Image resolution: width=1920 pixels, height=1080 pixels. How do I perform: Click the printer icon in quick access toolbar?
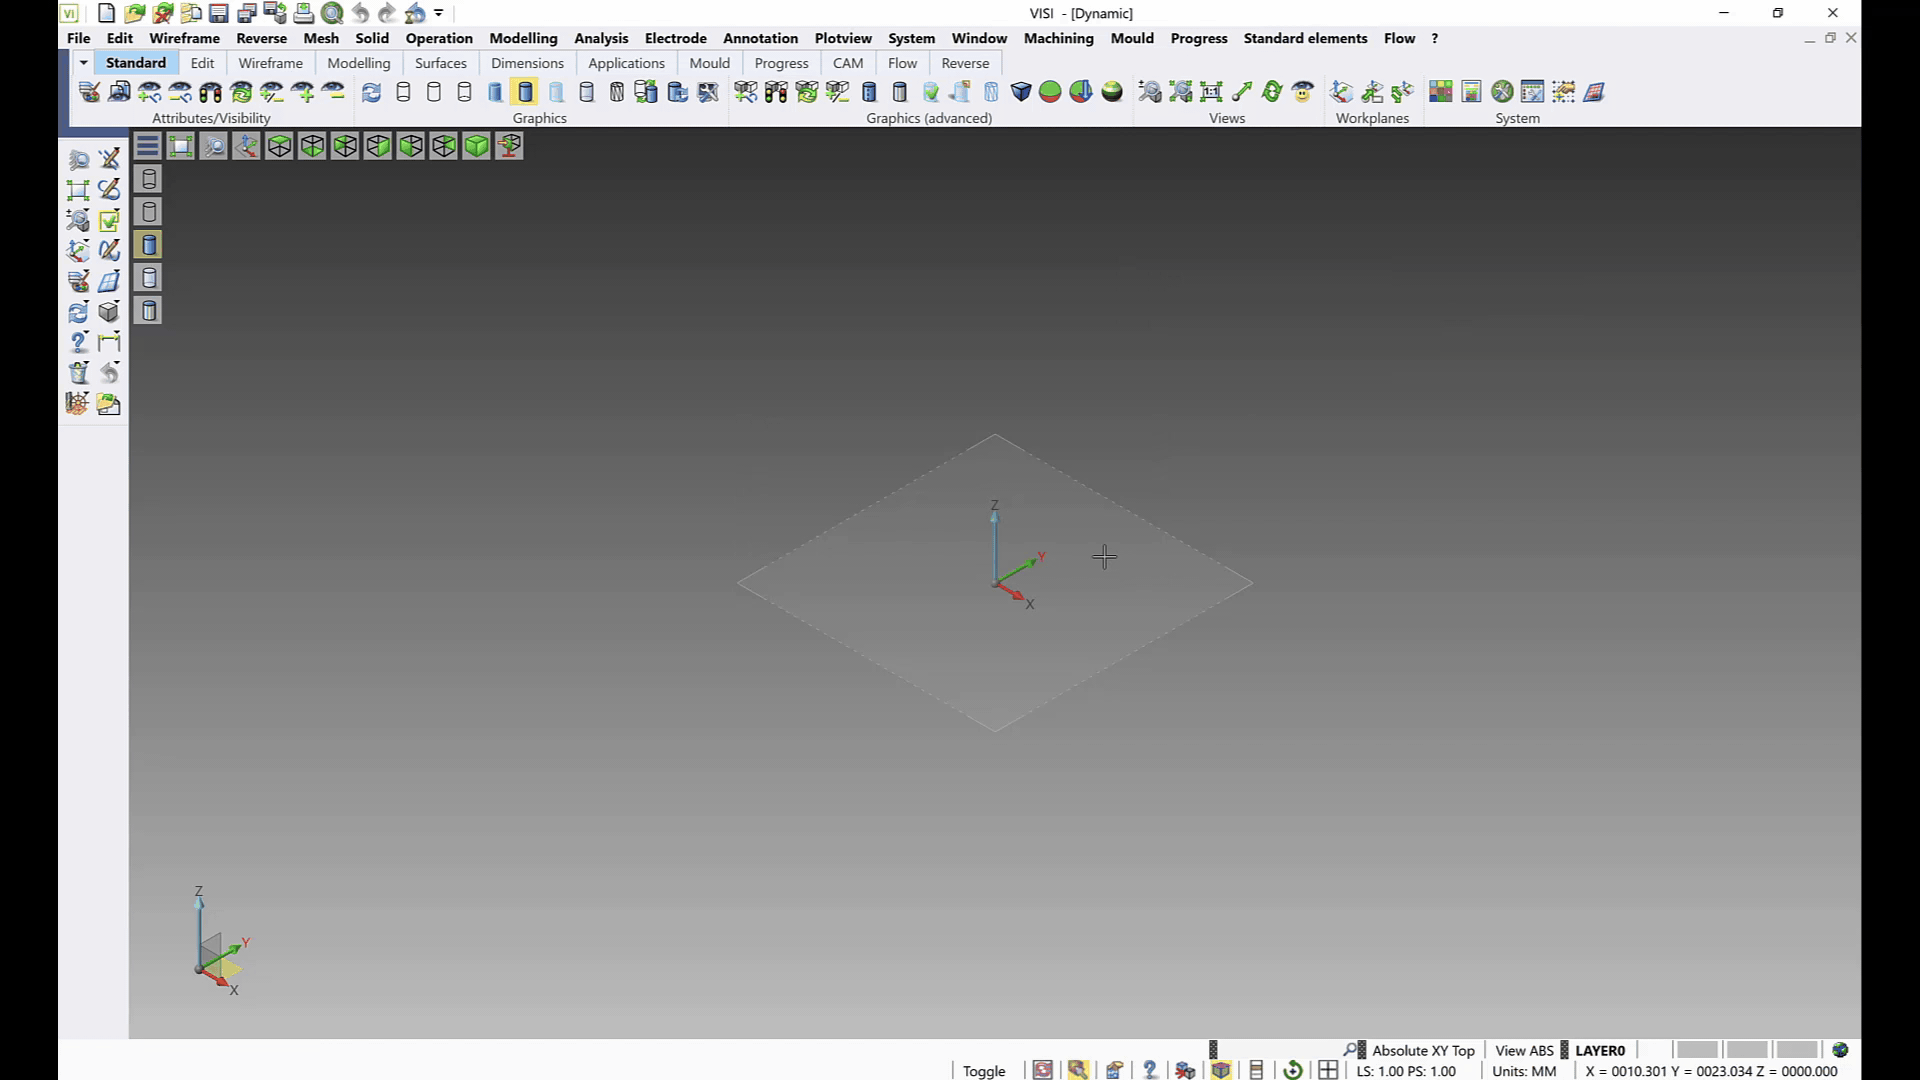click(303, 13)
